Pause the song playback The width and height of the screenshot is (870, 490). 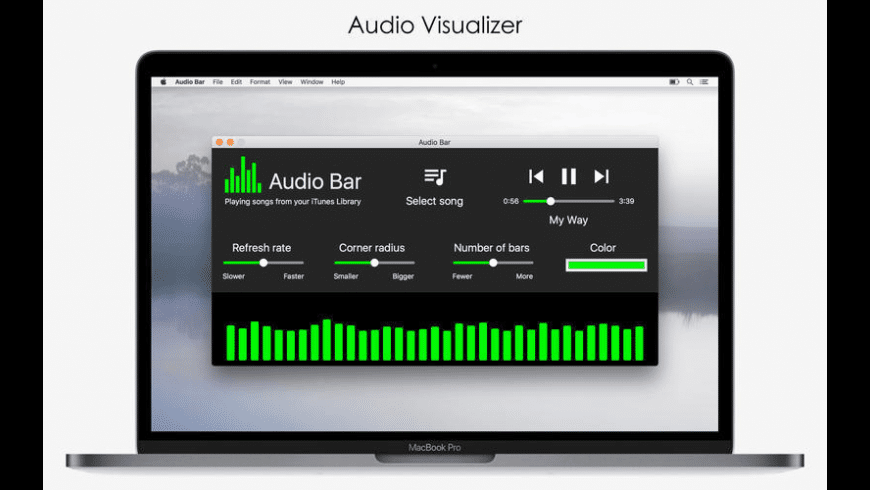point(569,176)
